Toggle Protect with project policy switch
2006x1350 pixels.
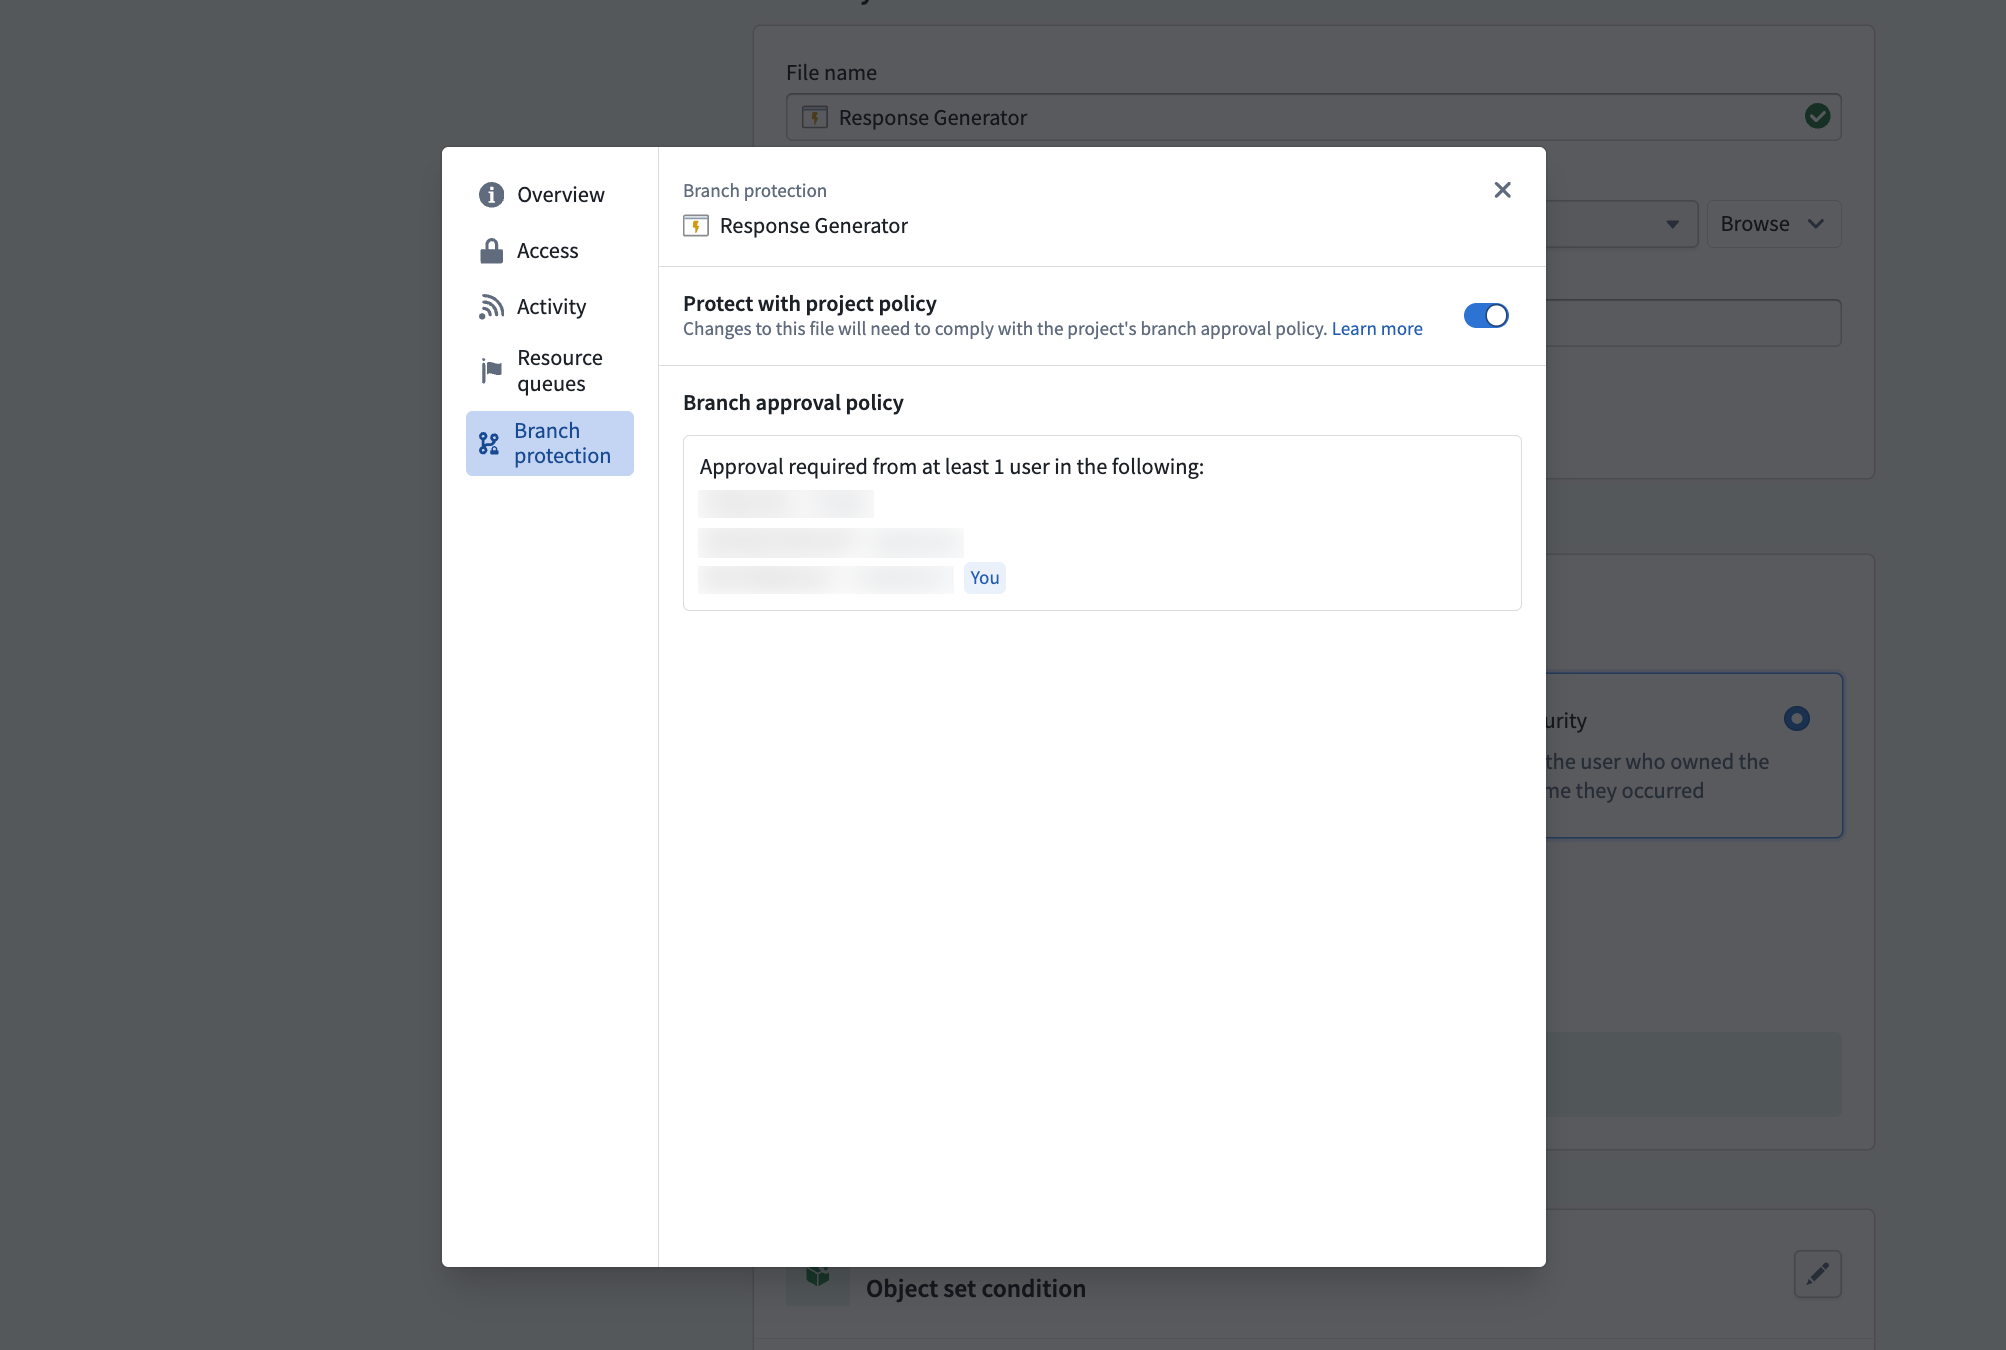[1486, 315]
